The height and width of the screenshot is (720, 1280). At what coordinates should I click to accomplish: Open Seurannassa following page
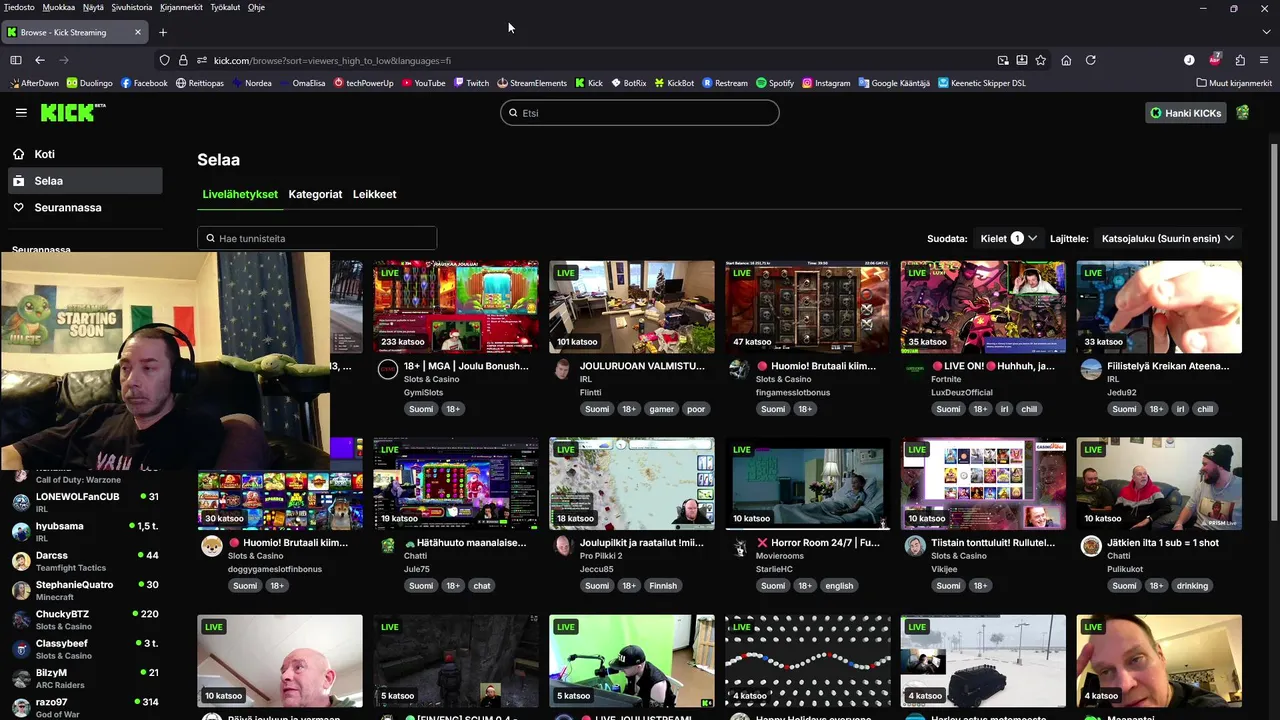pyautogui.click(x=84, y=207)
